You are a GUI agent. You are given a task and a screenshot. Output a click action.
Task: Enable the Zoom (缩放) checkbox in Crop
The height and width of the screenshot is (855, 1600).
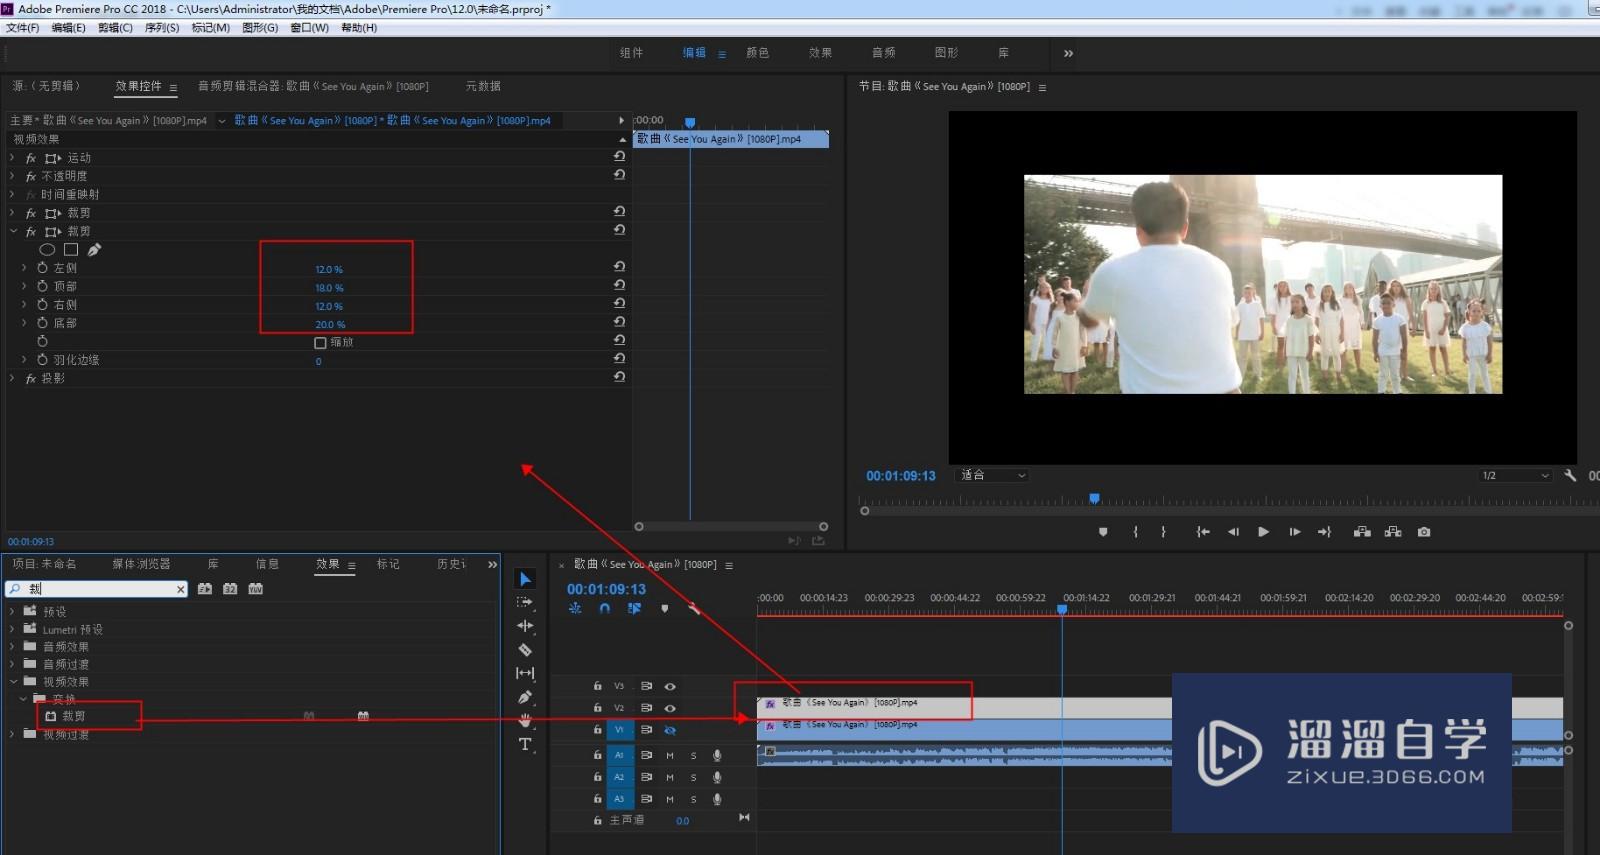point(320,343)
